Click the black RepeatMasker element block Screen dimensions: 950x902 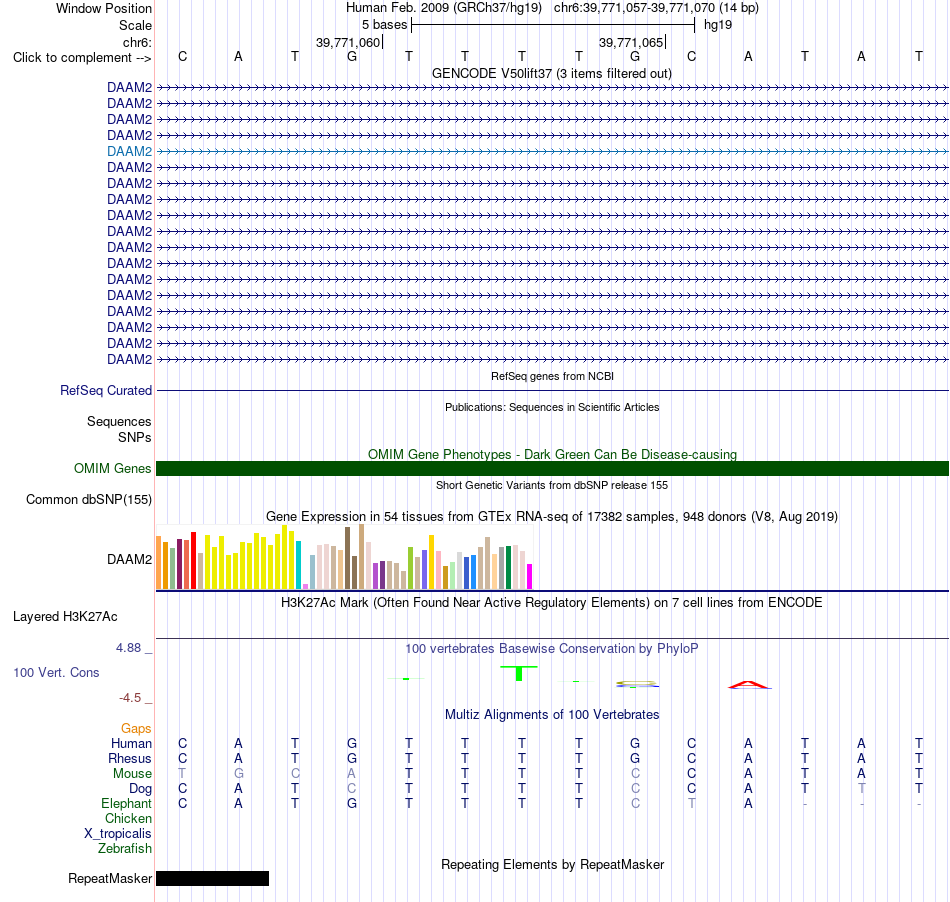(213, 878)
